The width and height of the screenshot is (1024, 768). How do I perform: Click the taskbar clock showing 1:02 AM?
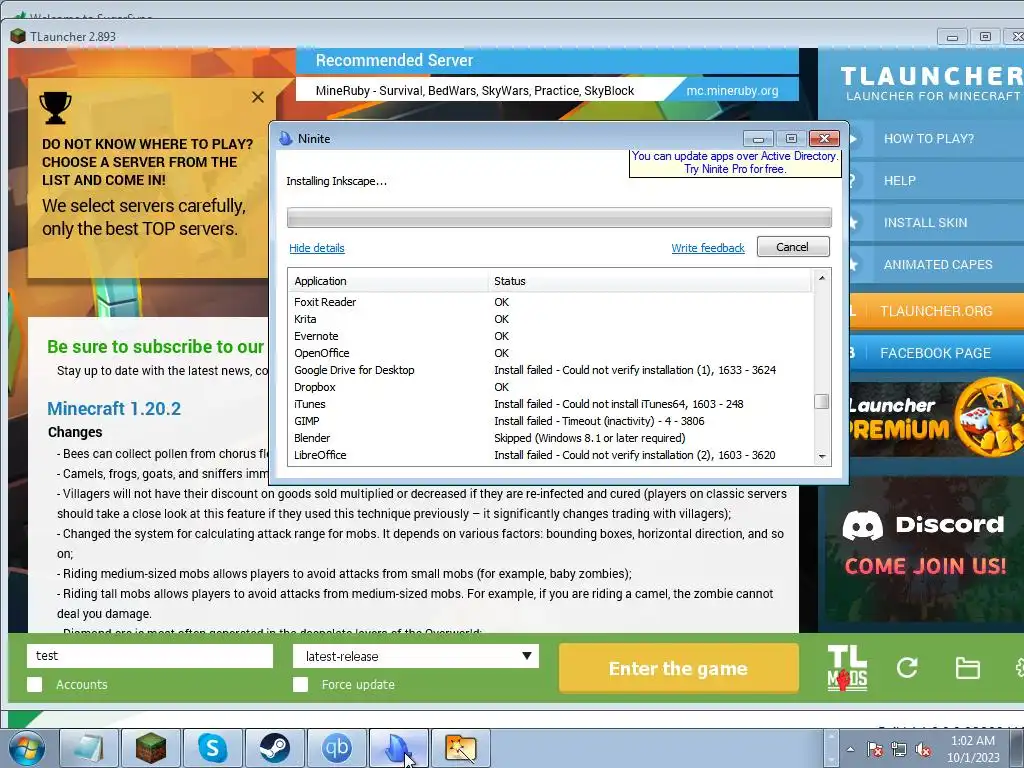[973, 748]
